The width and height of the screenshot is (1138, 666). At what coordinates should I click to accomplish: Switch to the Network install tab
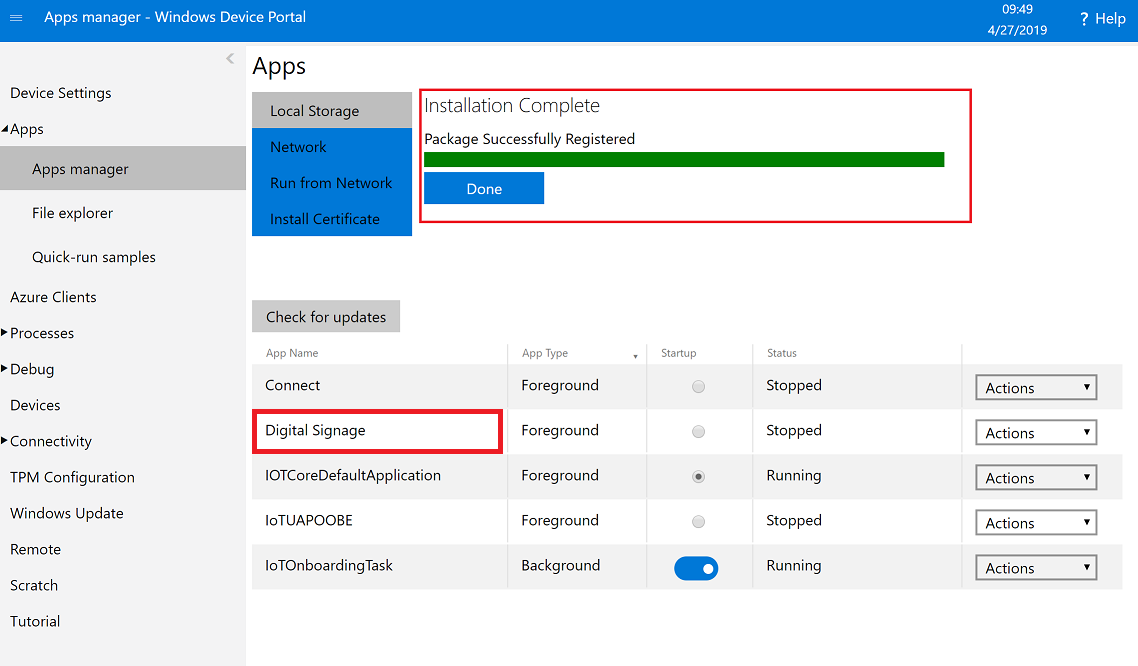[331, 147]
